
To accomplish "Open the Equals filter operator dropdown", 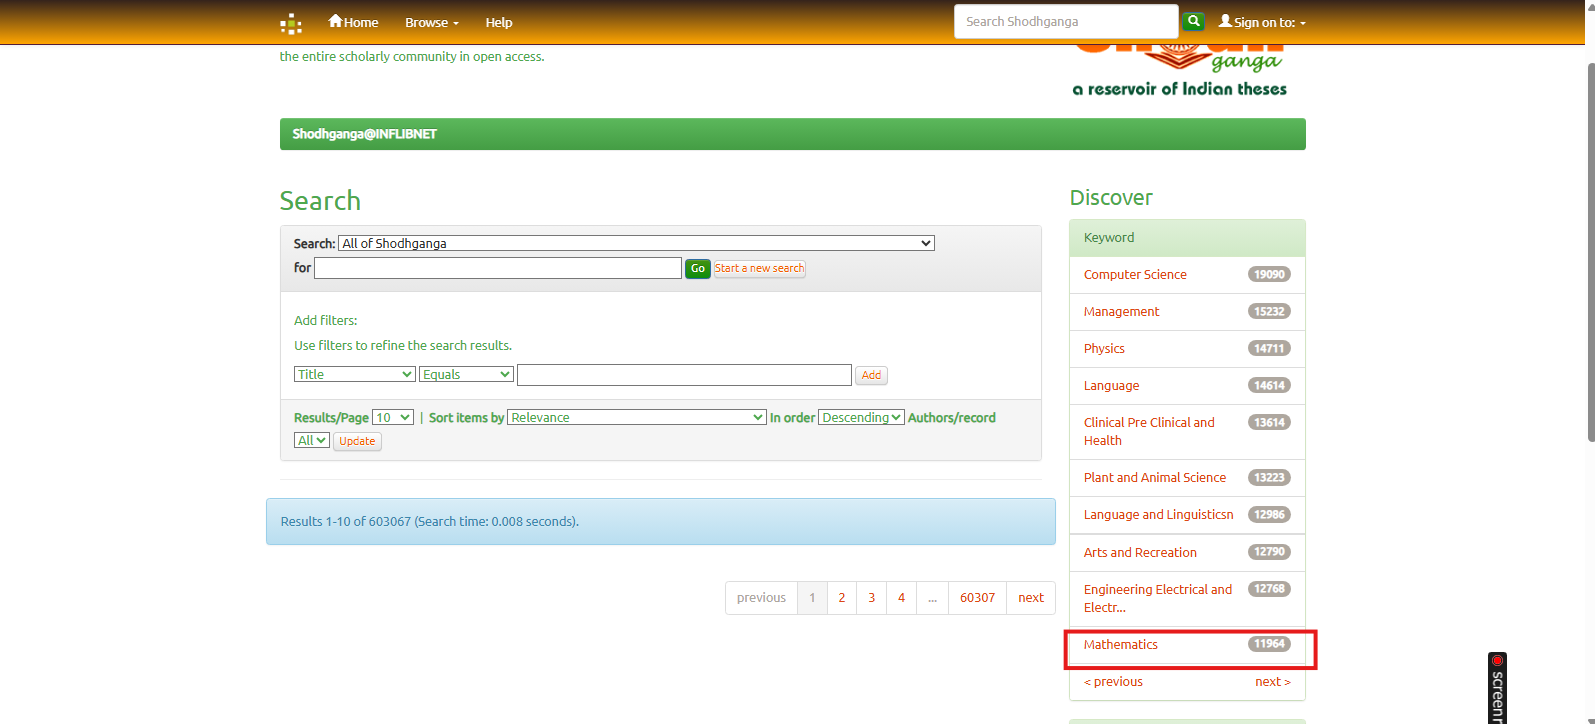I will 466,374.
